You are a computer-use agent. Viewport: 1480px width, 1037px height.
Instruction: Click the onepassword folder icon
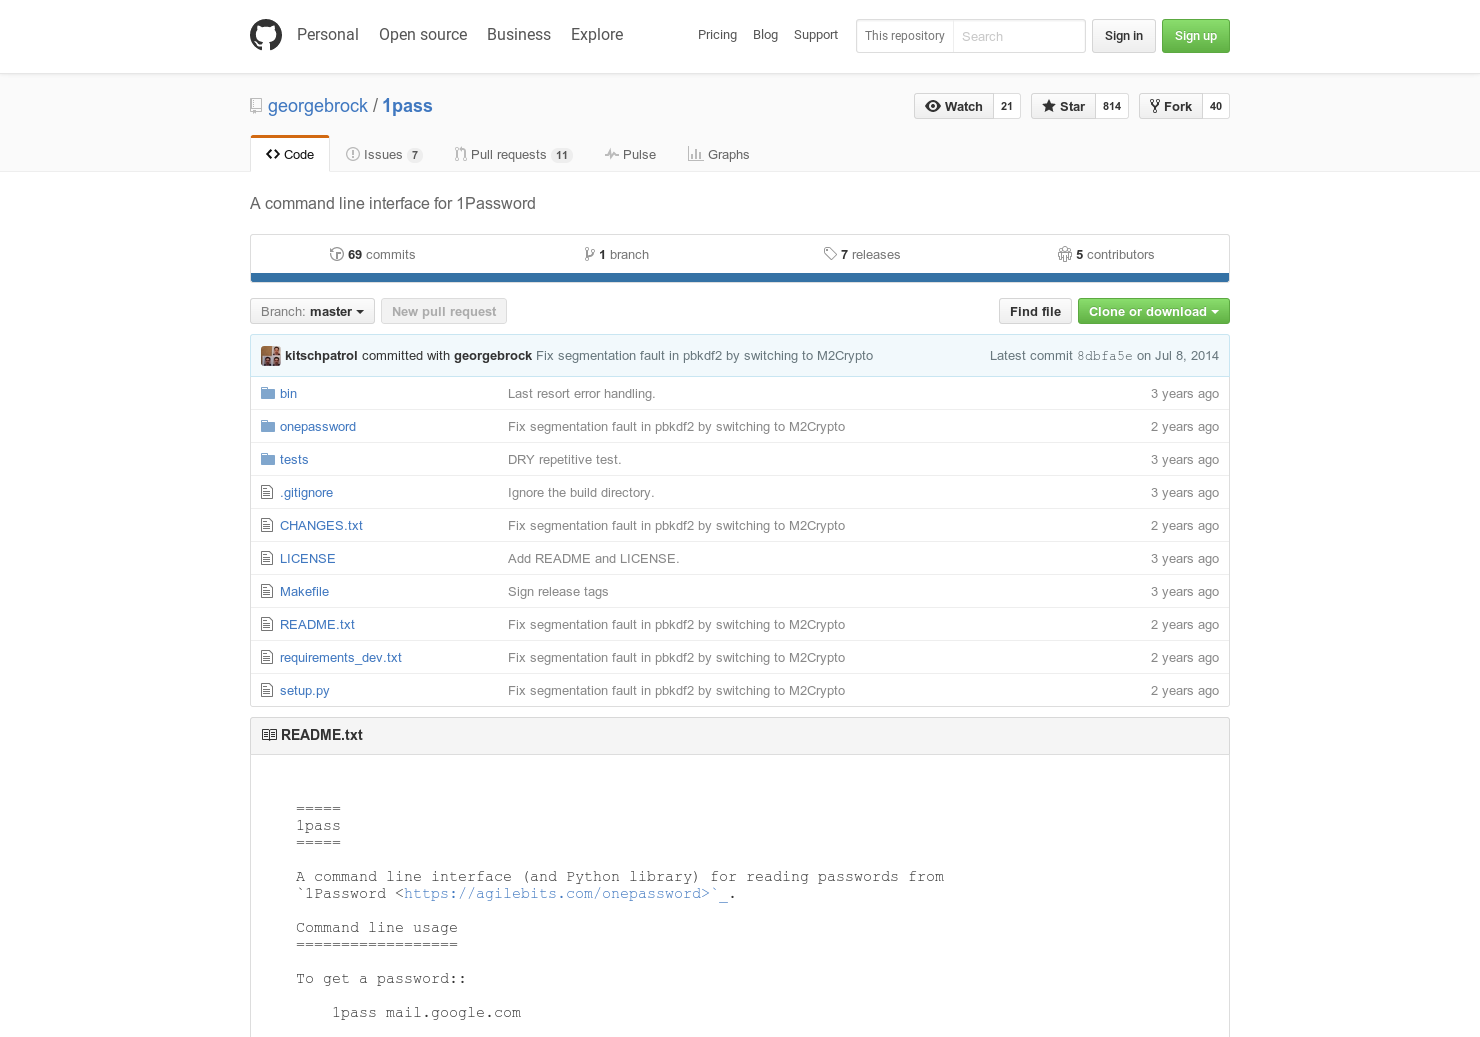click(x=268, y=426)
